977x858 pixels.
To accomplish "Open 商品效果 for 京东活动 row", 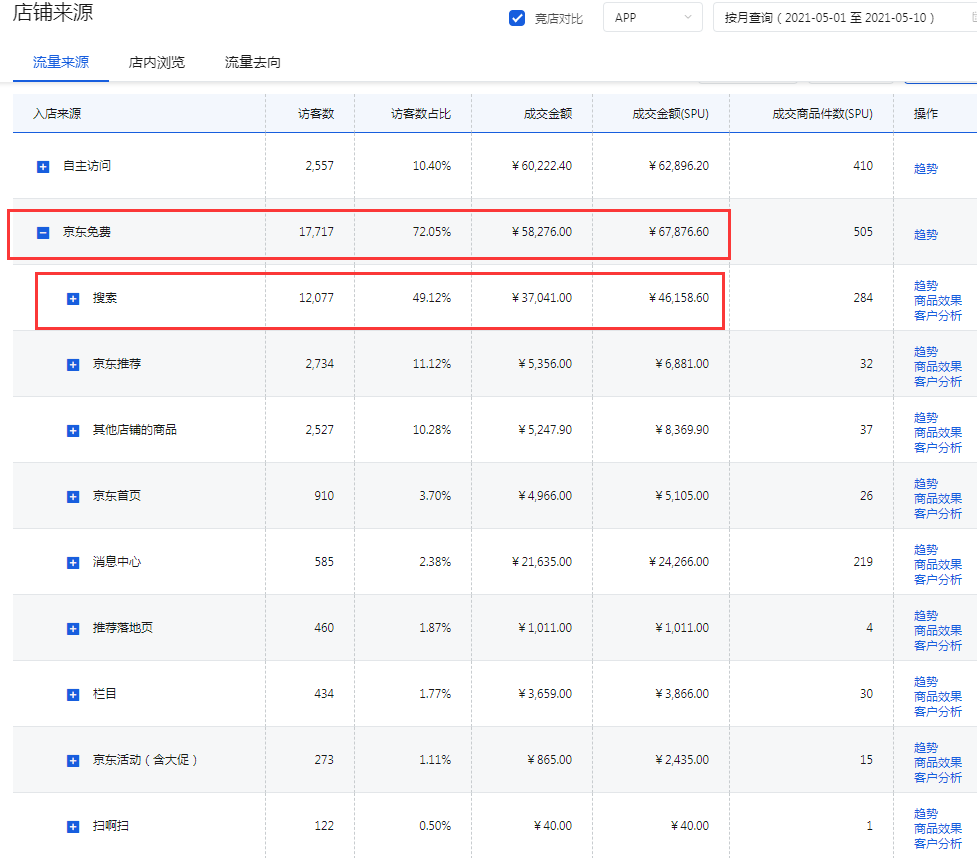I will [x=938, y=763].
